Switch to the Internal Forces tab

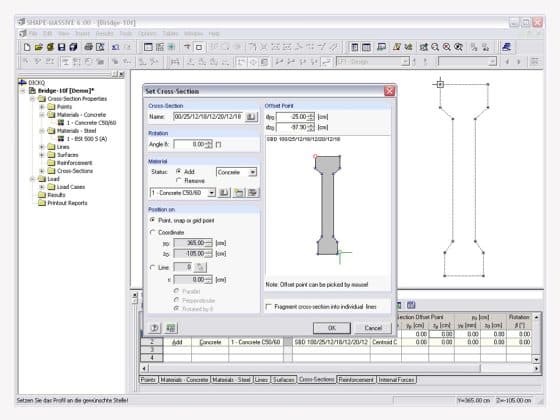point(396,380)
